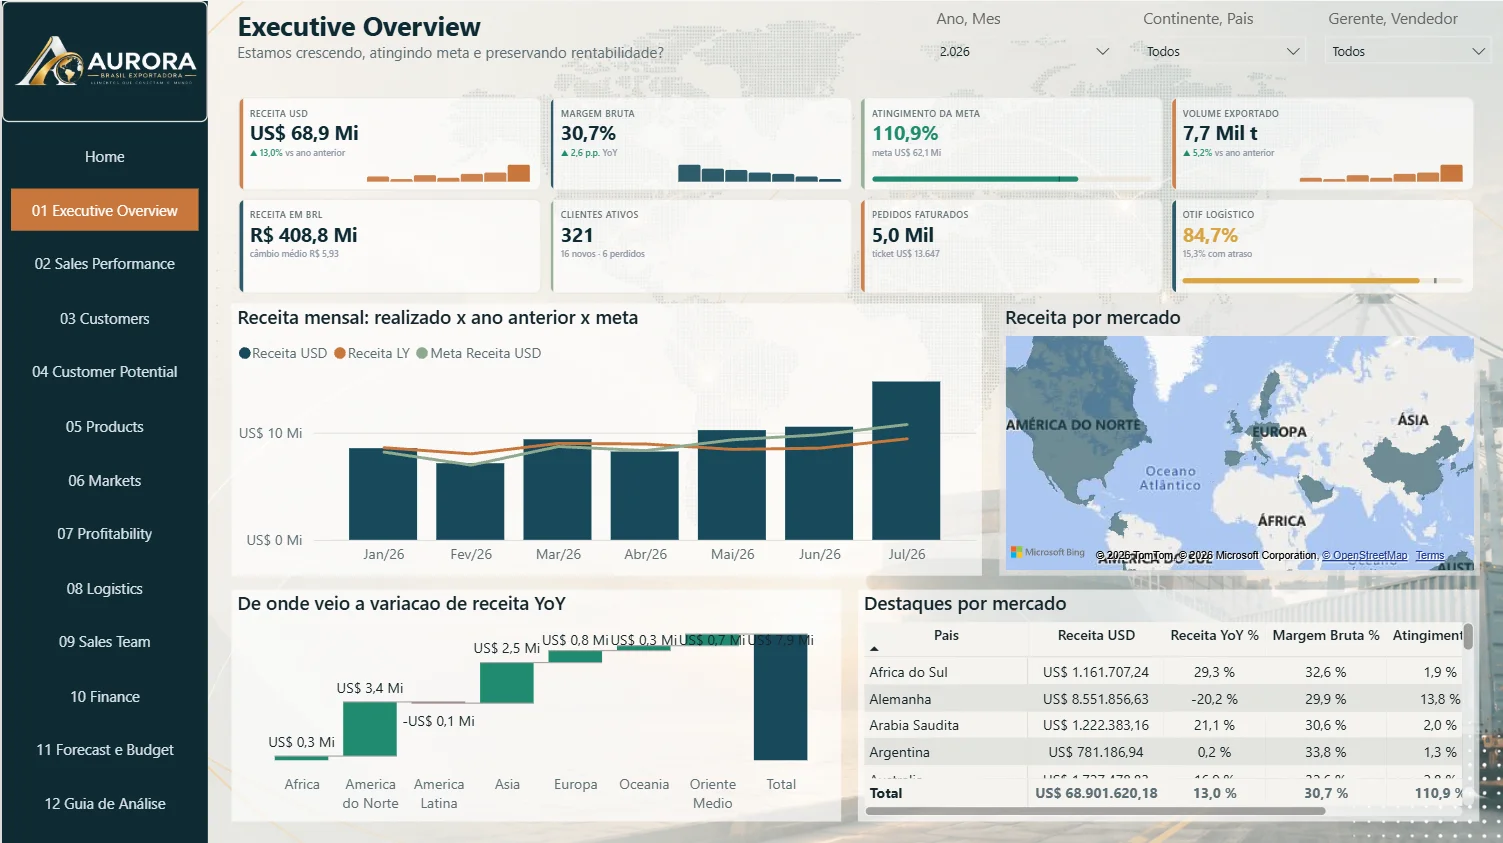Open the Gerente, Vendedor filter dropdown
This screenshot has width=1503, height=843.
pos(1408,51)
